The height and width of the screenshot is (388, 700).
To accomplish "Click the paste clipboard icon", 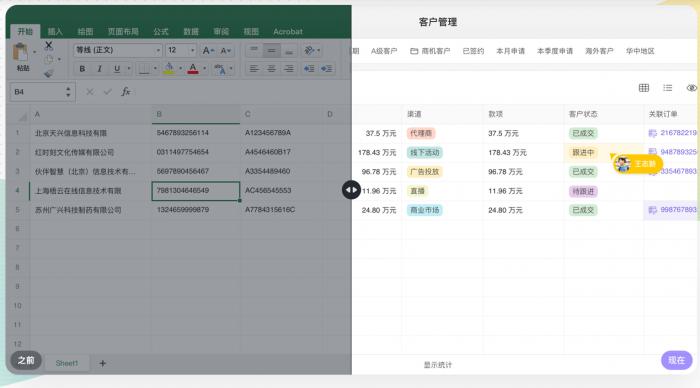I will point(21,53).
